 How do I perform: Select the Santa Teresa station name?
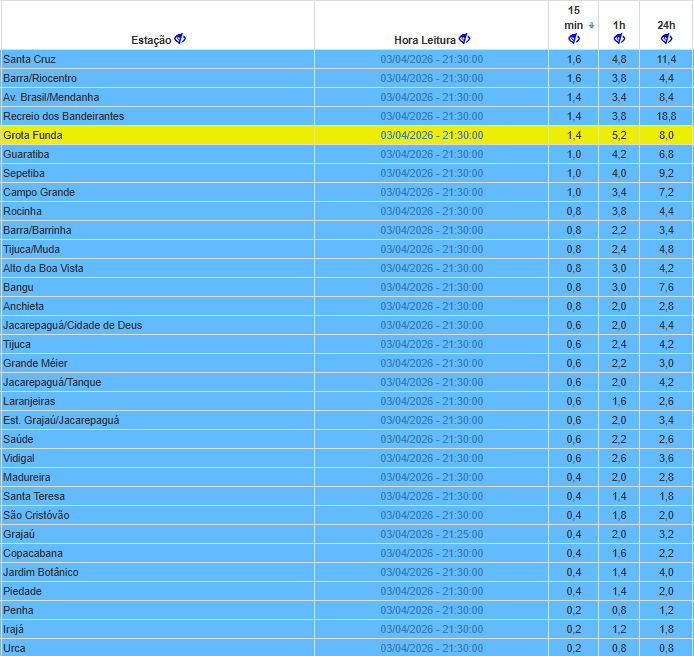34,497
